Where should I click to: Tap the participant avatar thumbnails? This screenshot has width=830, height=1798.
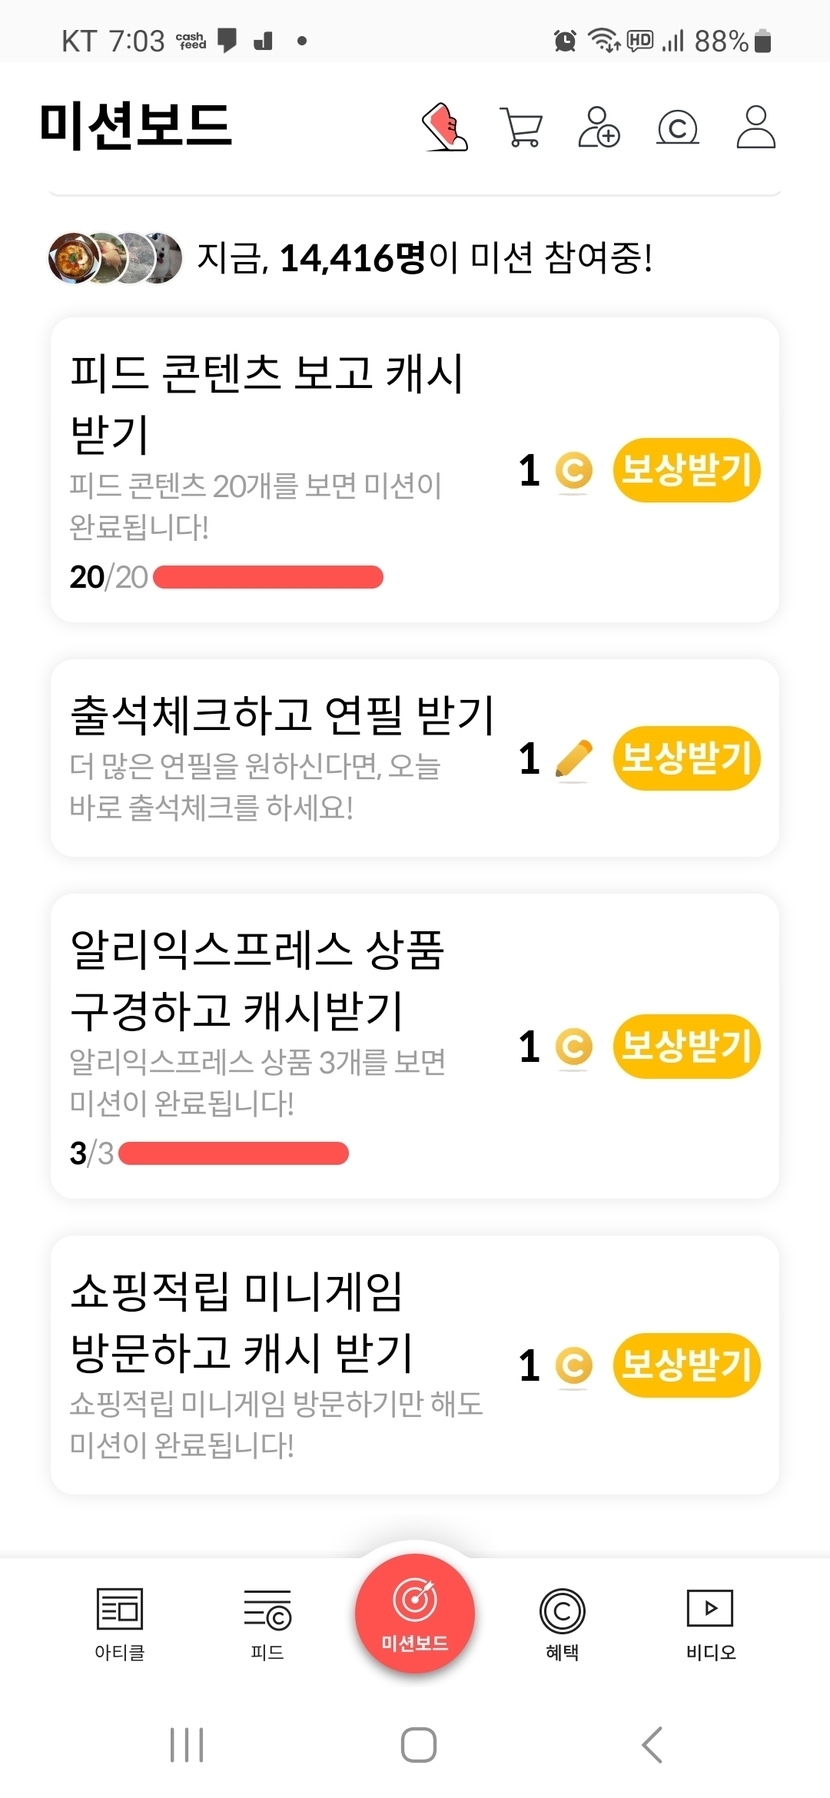(115, 258)
